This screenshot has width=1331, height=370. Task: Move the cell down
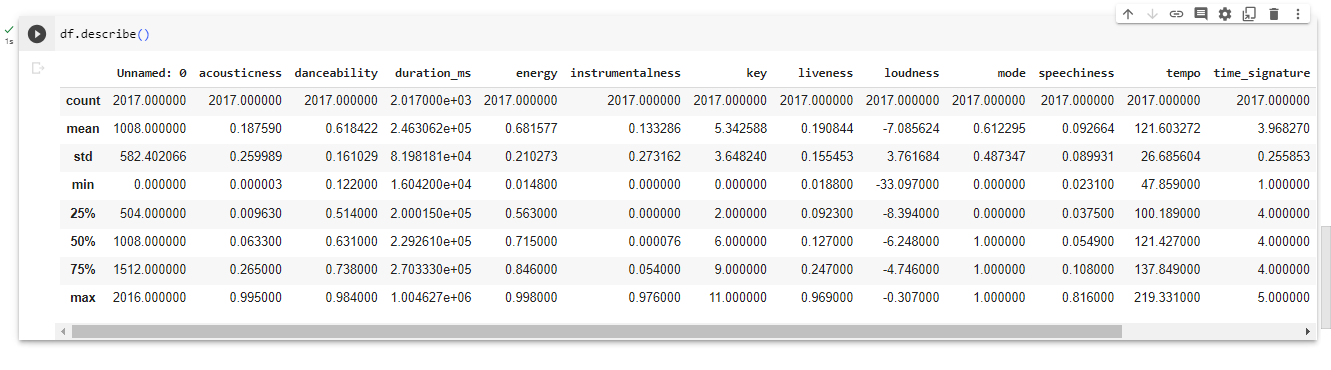1152,14
